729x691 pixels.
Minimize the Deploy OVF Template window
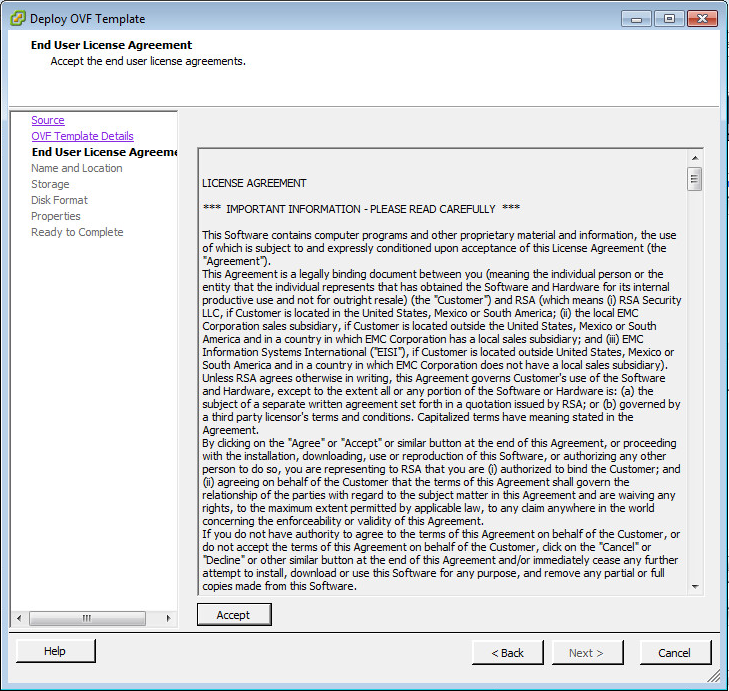[636, 19]
